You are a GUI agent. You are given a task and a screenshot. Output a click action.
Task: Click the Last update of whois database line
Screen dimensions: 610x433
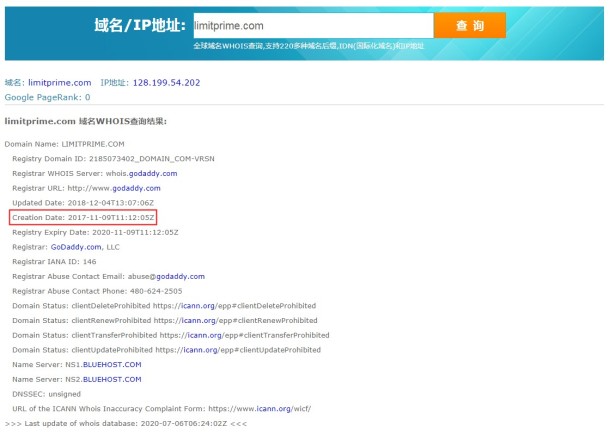(x=126, y=424)
